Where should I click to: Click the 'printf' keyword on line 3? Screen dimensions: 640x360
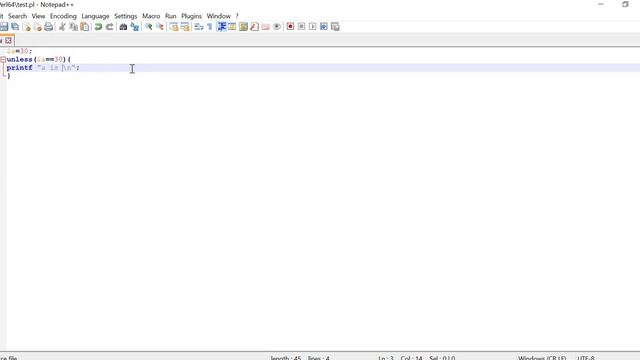coord(20,68)
